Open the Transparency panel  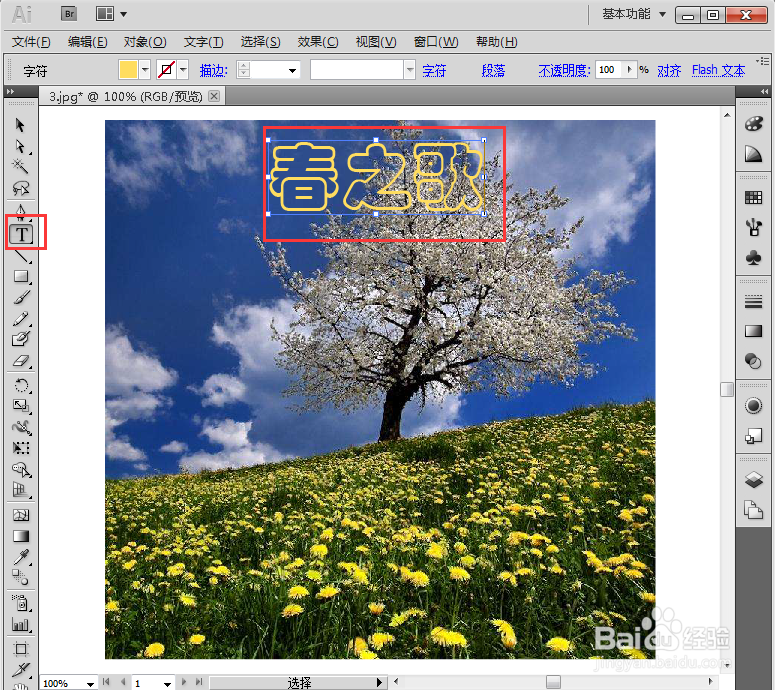[x=753, y=361]
